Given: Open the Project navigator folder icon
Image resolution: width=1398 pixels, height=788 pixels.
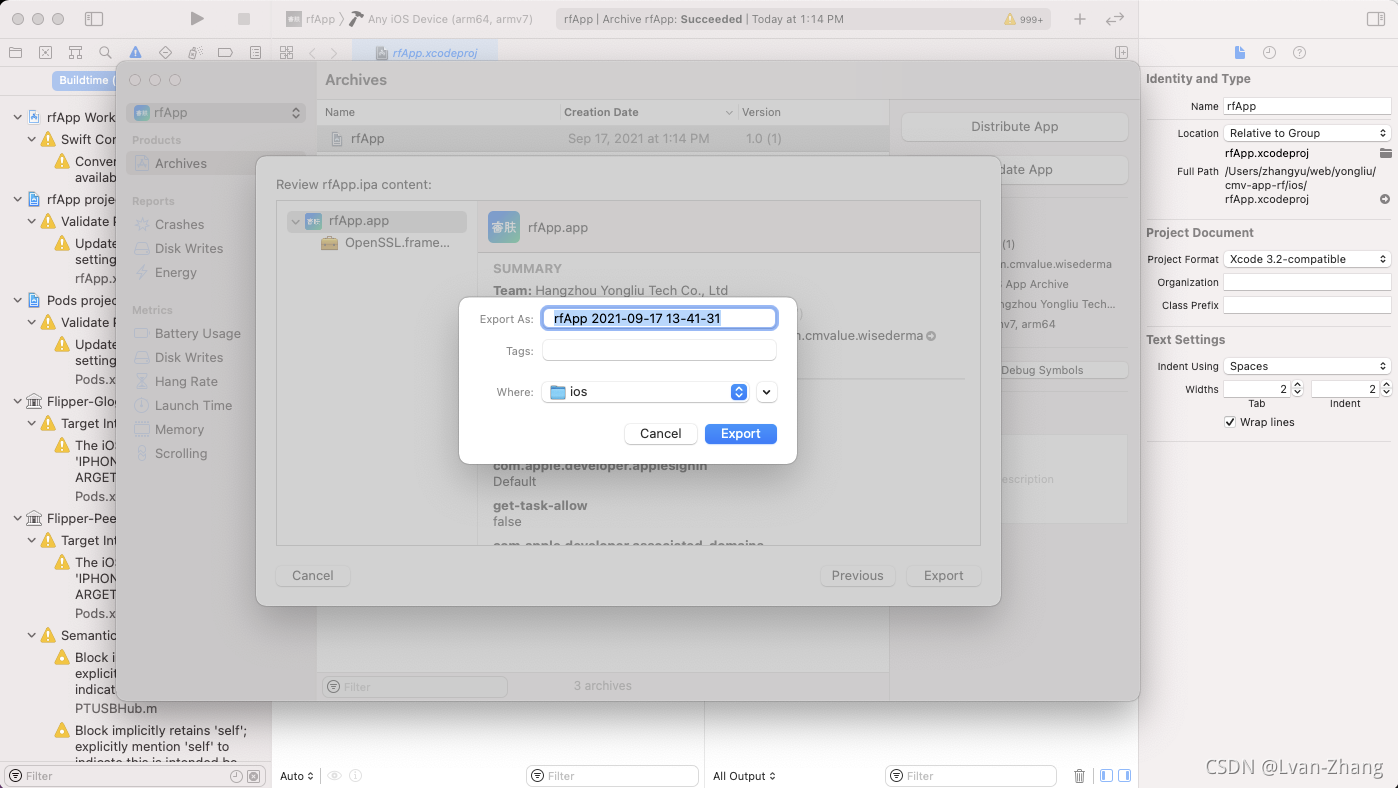Looking at the screenshot, I should tap(15, 52).
